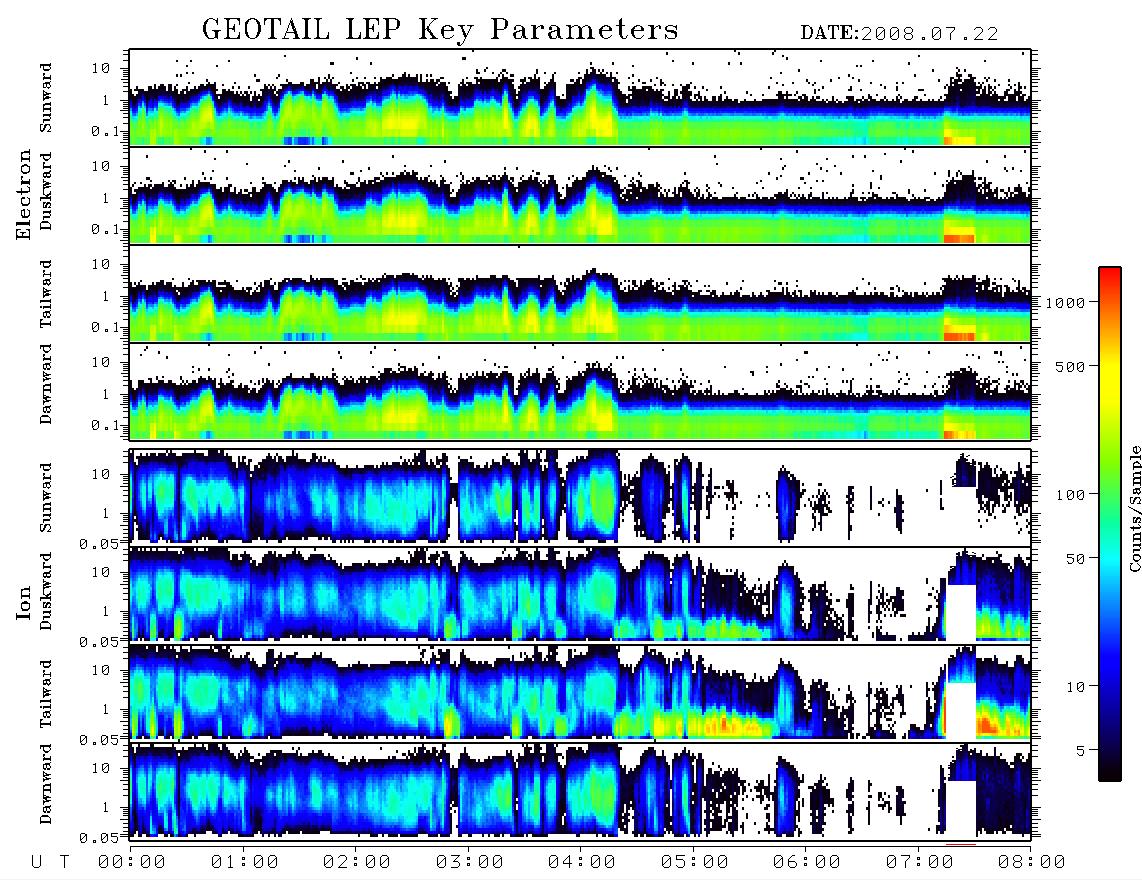
Task: Select the Ion Sunward axis label
Action: click(x=46, y=497)
